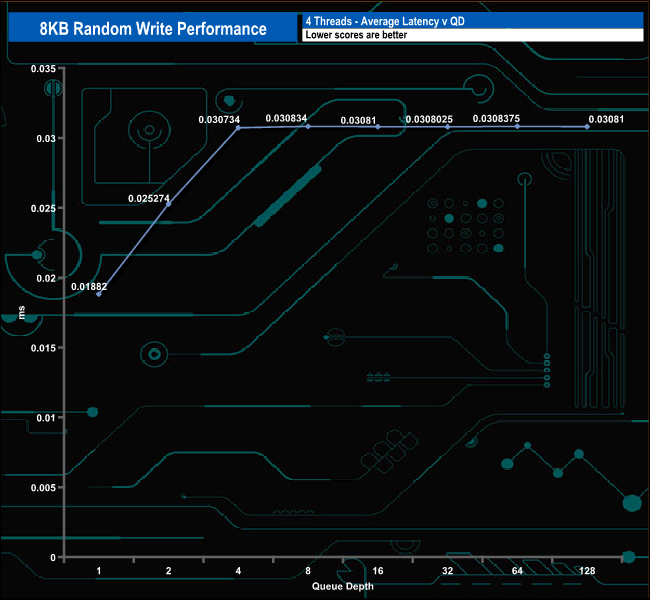650x600 pixels.
Task: Click the 8KB Random Write Performance title
Action: (x=150, y=28)
